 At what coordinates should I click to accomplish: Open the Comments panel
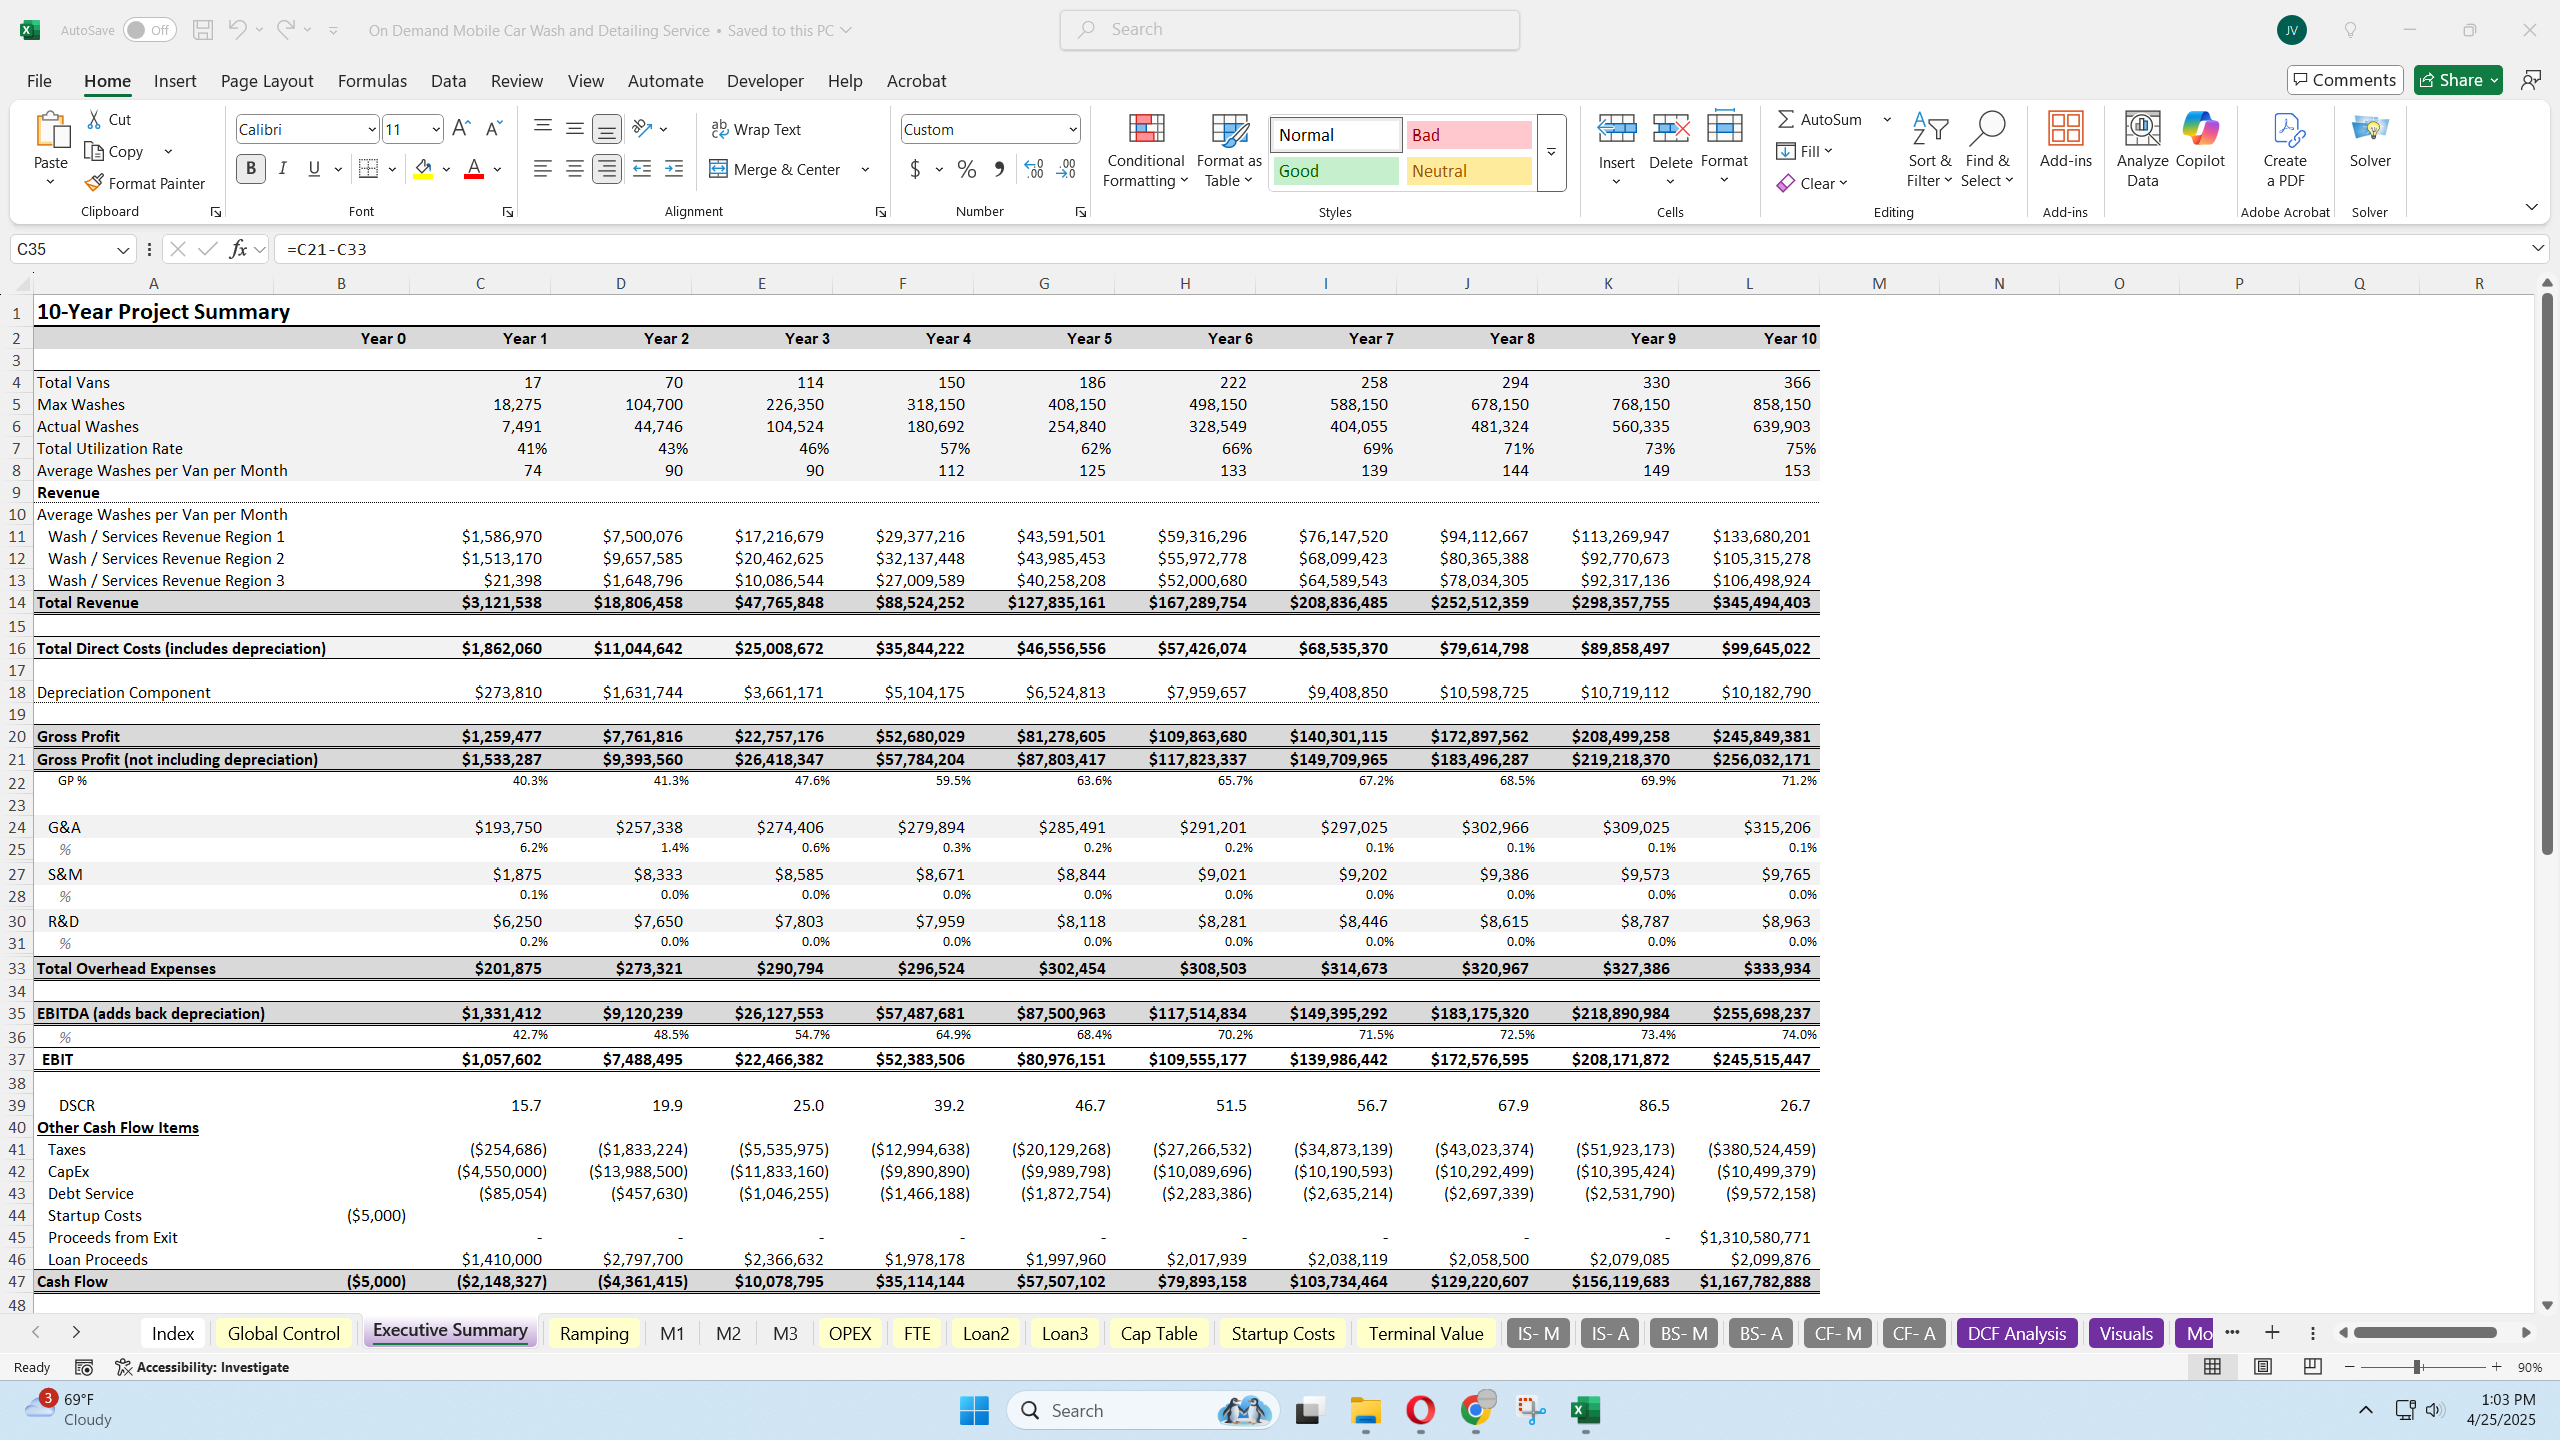tap(2344, 79)
